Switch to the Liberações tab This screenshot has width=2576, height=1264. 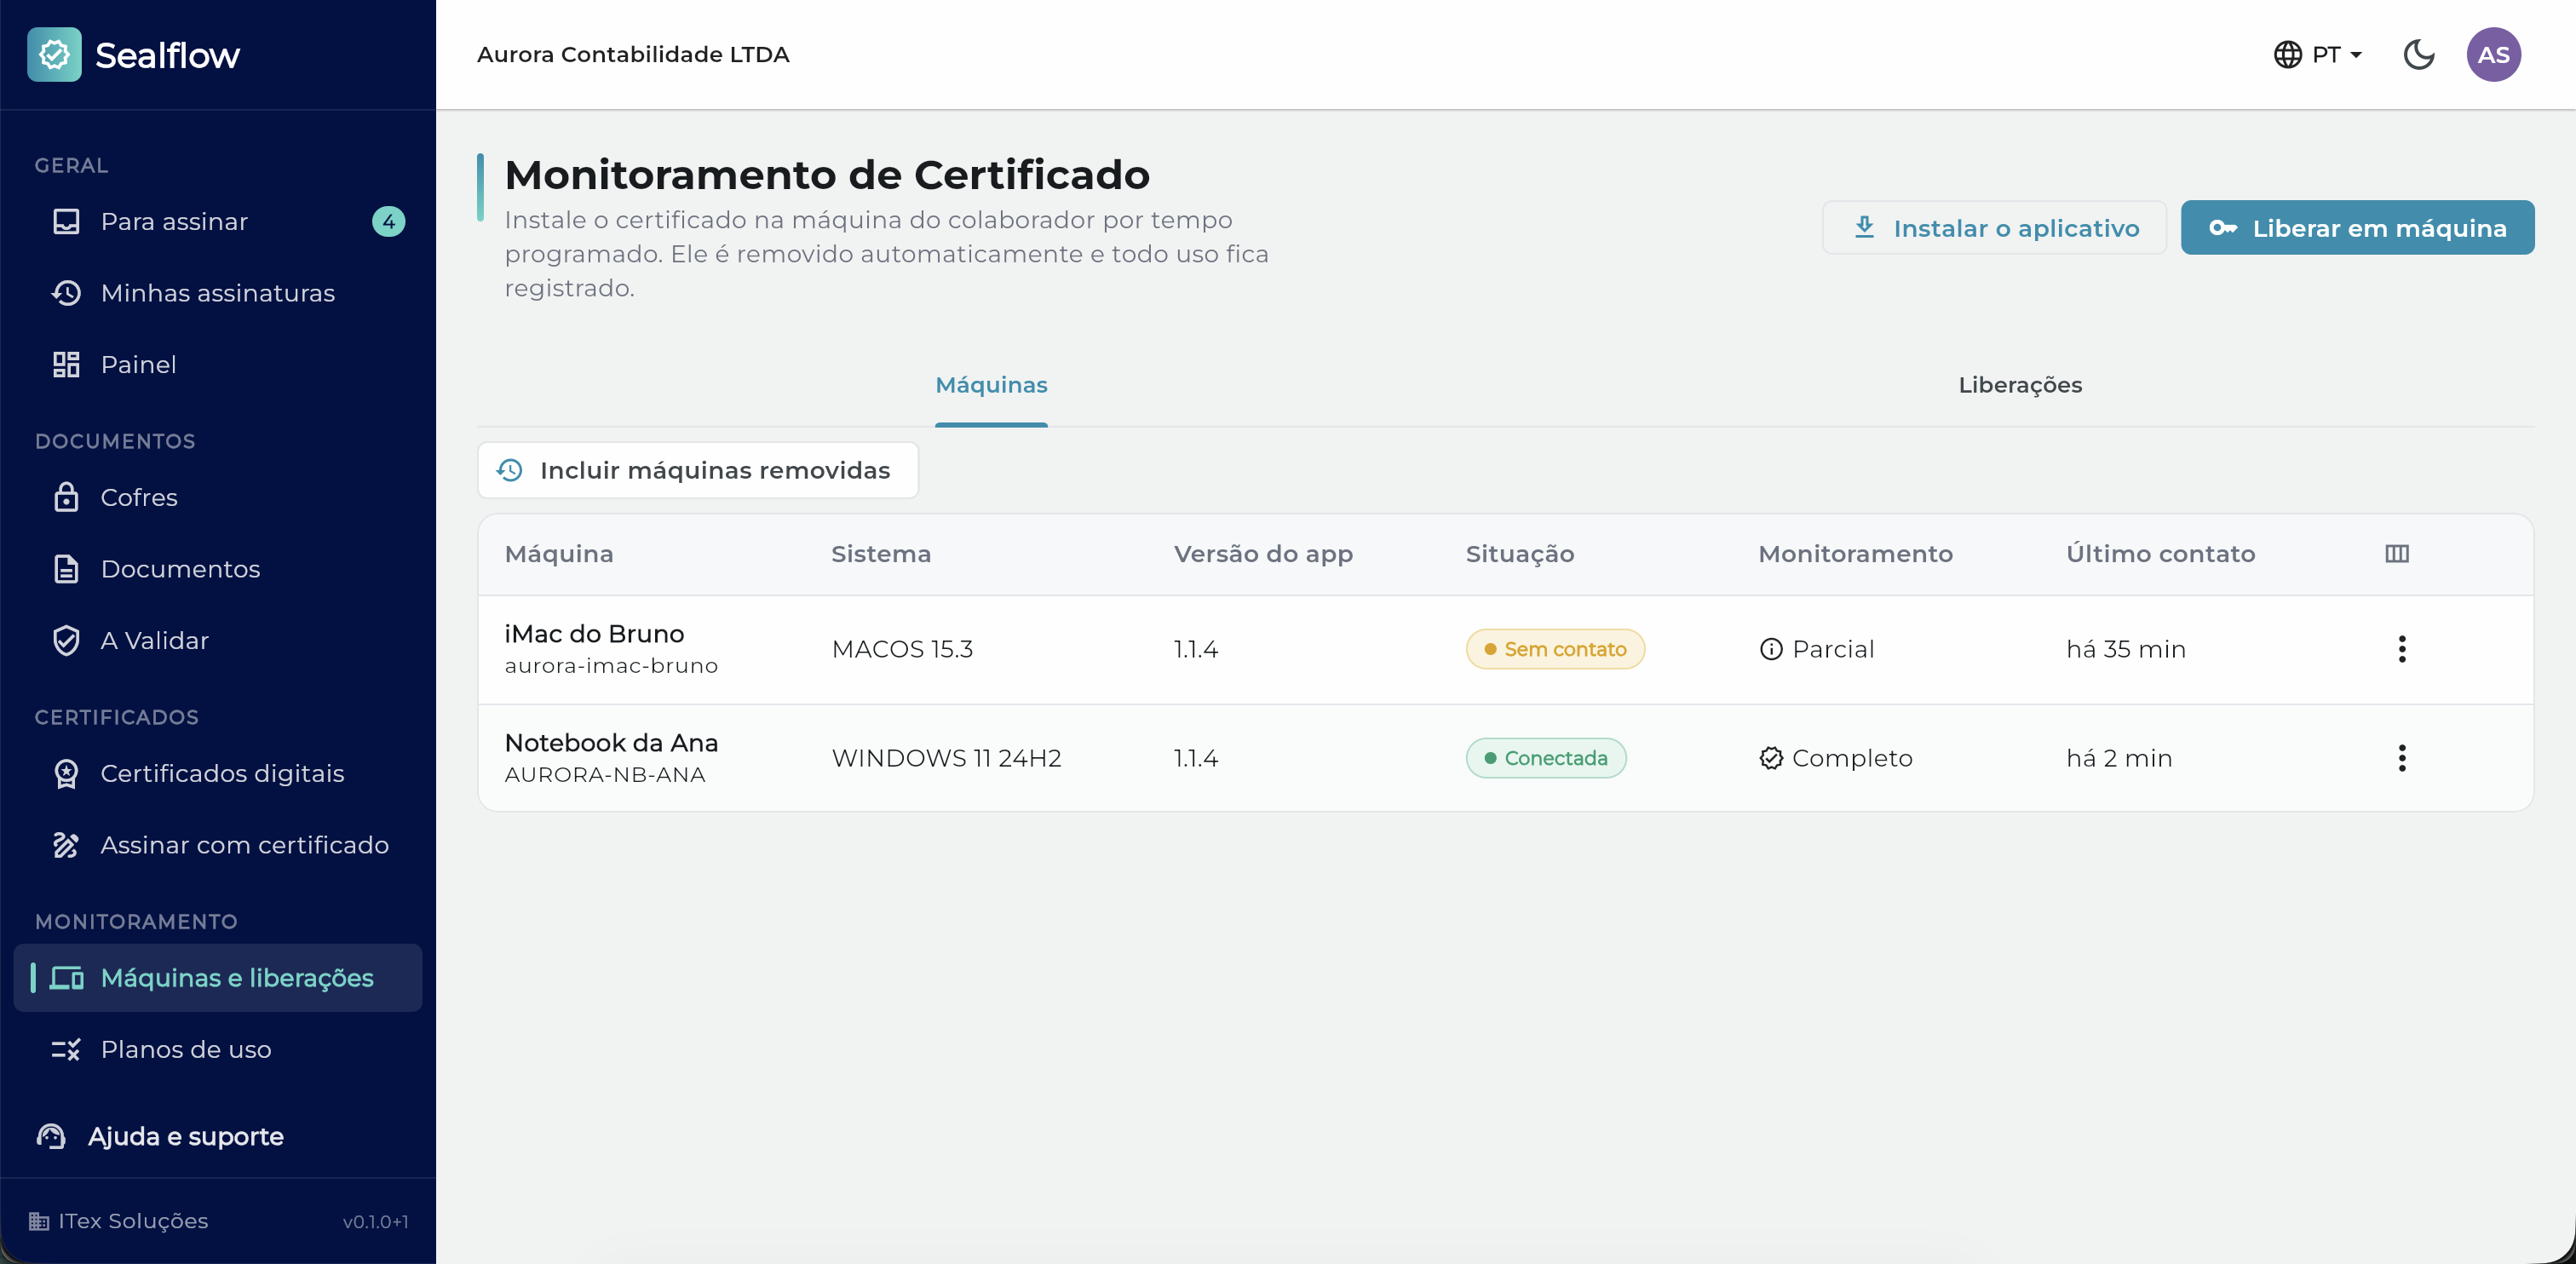pyautogui.click(x=2020, y=385)
